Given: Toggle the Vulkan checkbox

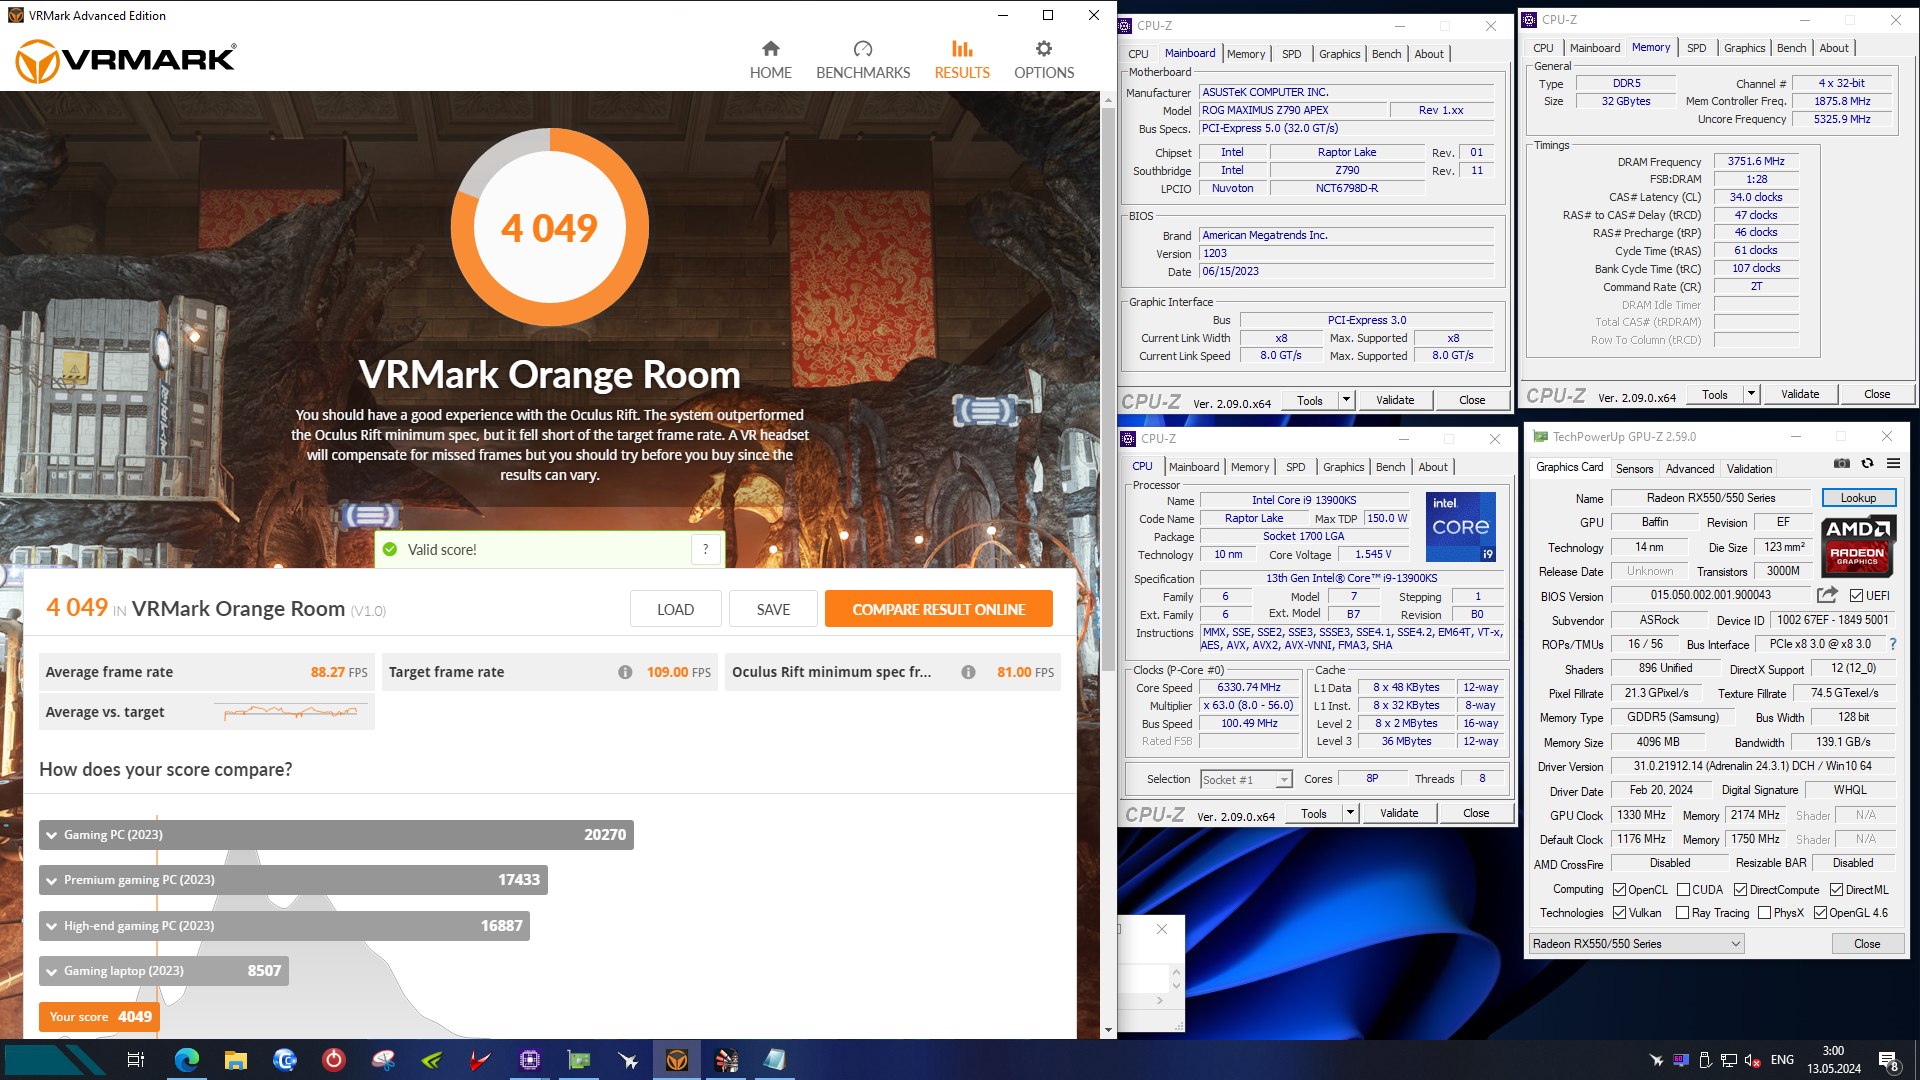Looking at the screenshot, I should point(1619,913).
